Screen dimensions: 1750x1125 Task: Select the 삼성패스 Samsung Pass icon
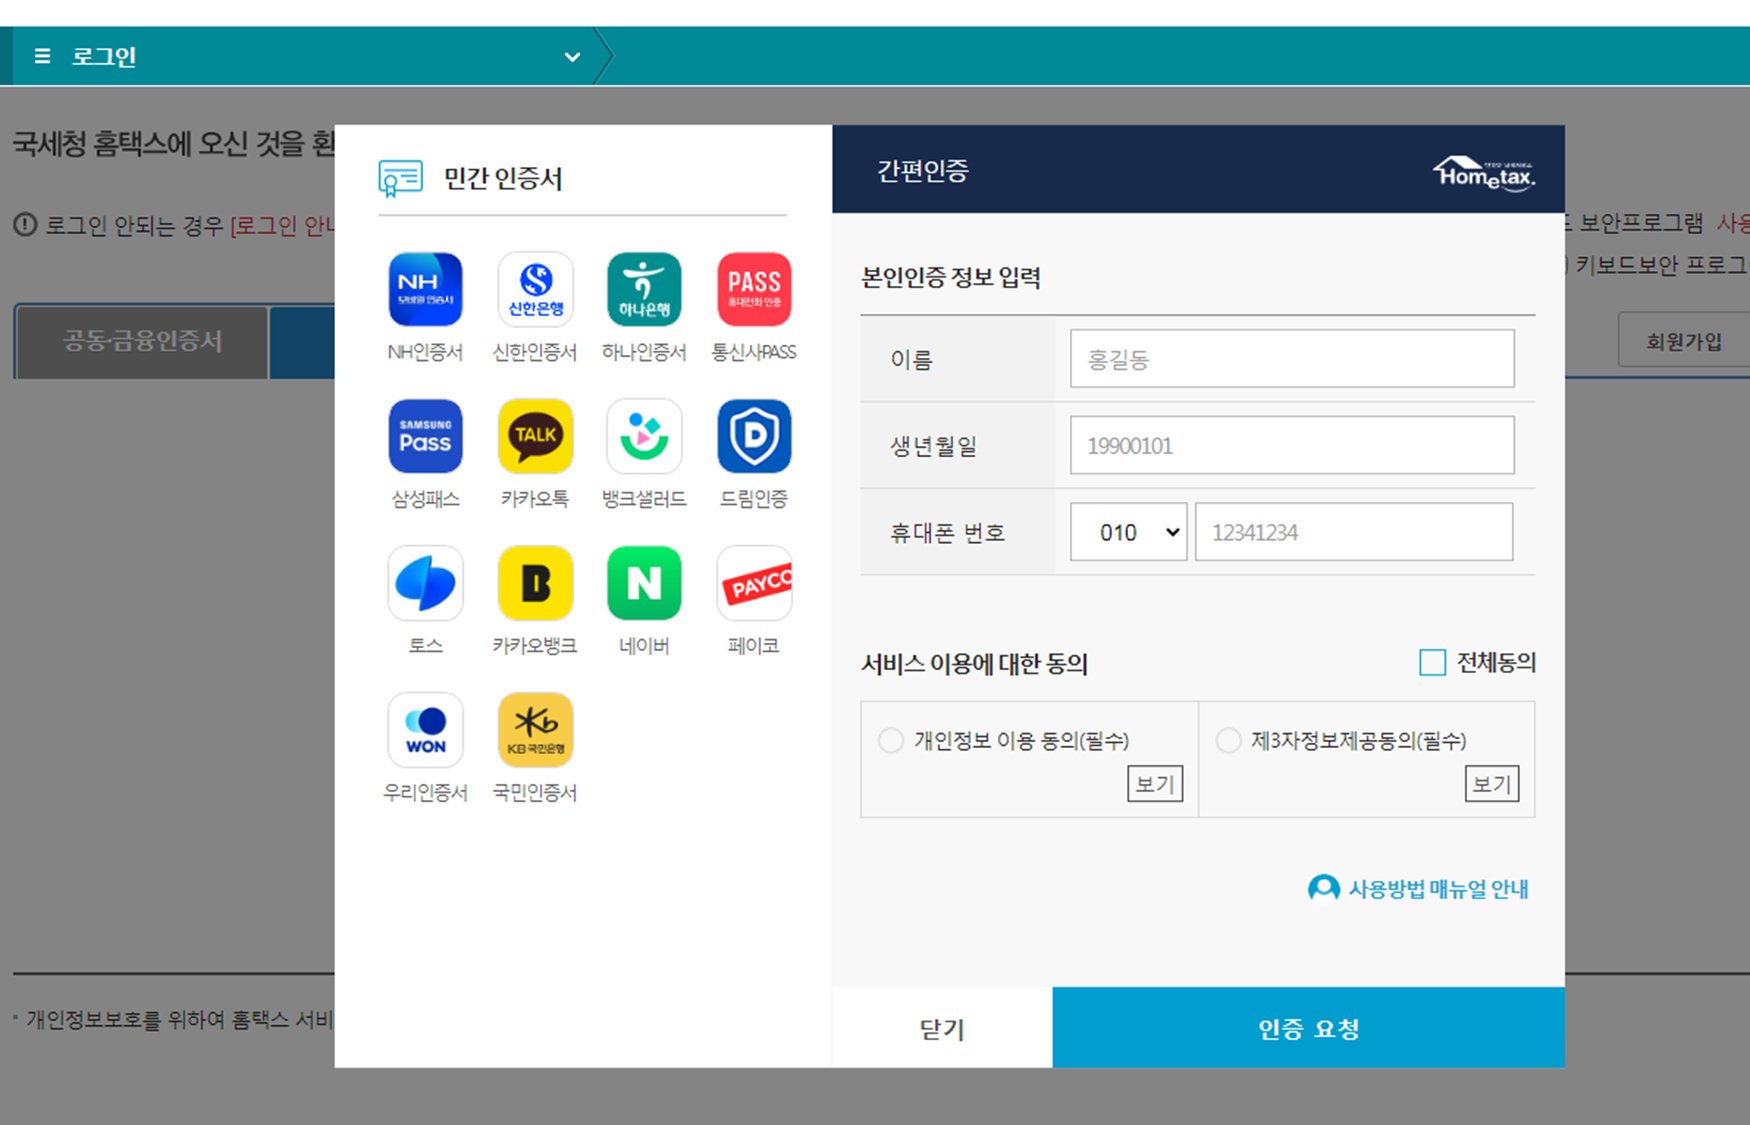[425, 436]
